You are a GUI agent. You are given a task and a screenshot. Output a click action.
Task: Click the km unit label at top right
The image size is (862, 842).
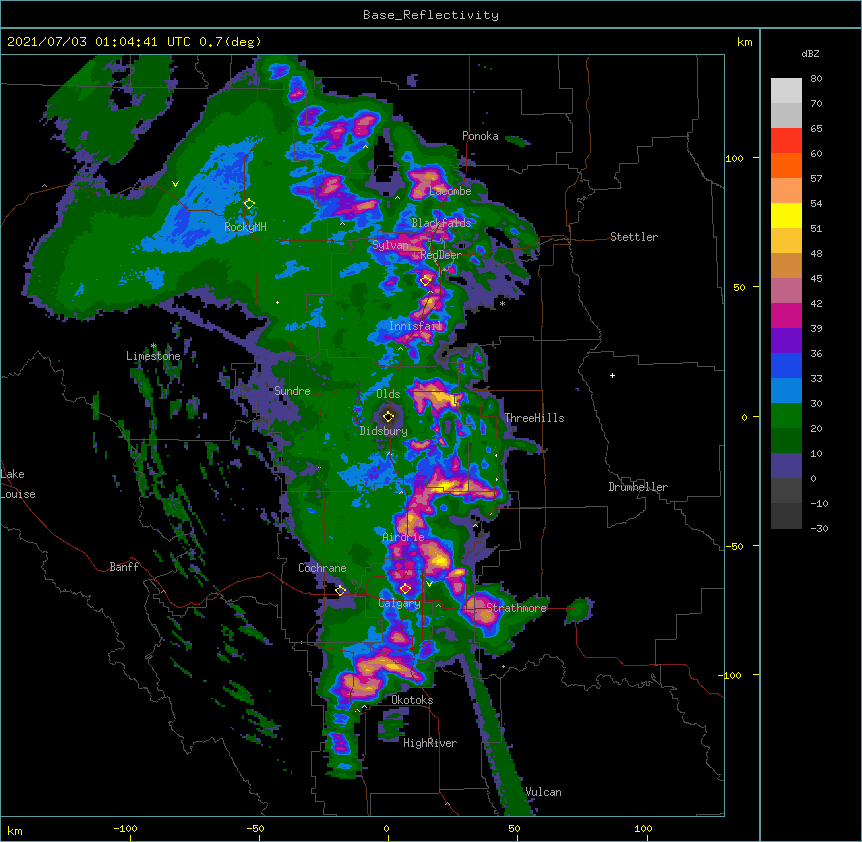point(744,42)
